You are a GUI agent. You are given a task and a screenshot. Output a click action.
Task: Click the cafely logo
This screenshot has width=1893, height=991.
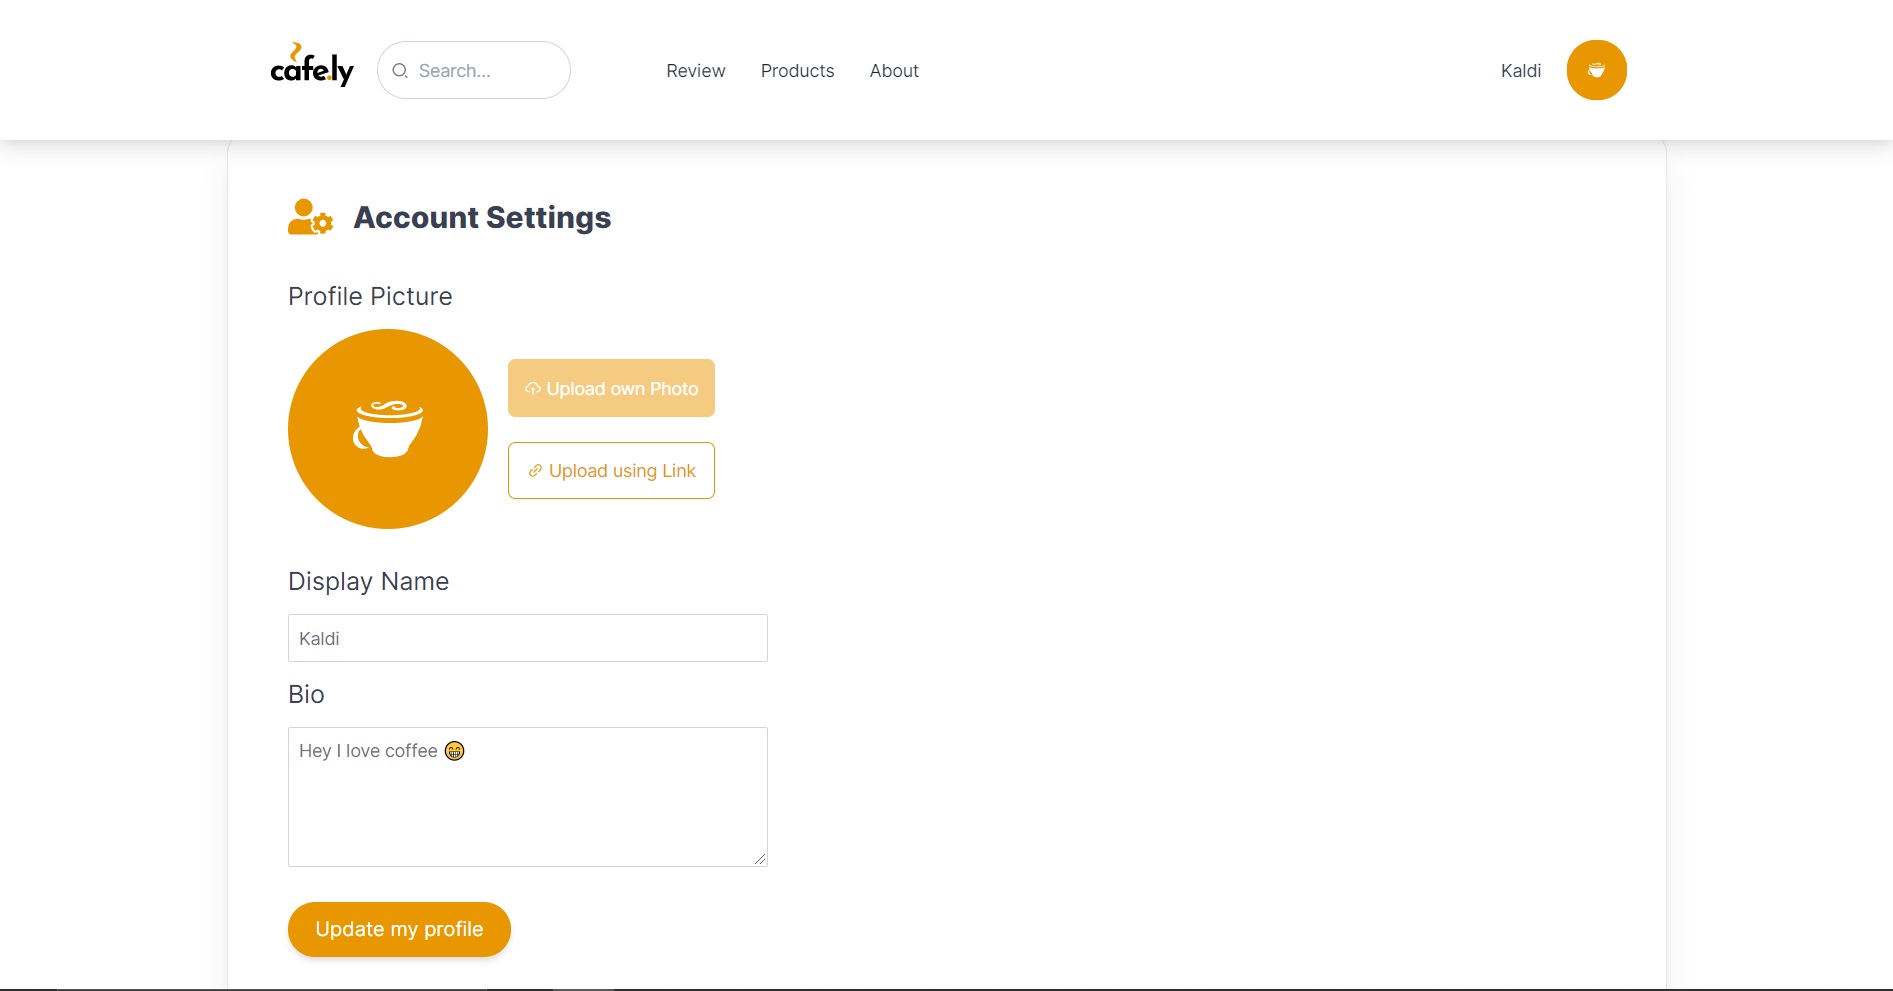pos(312,65)
